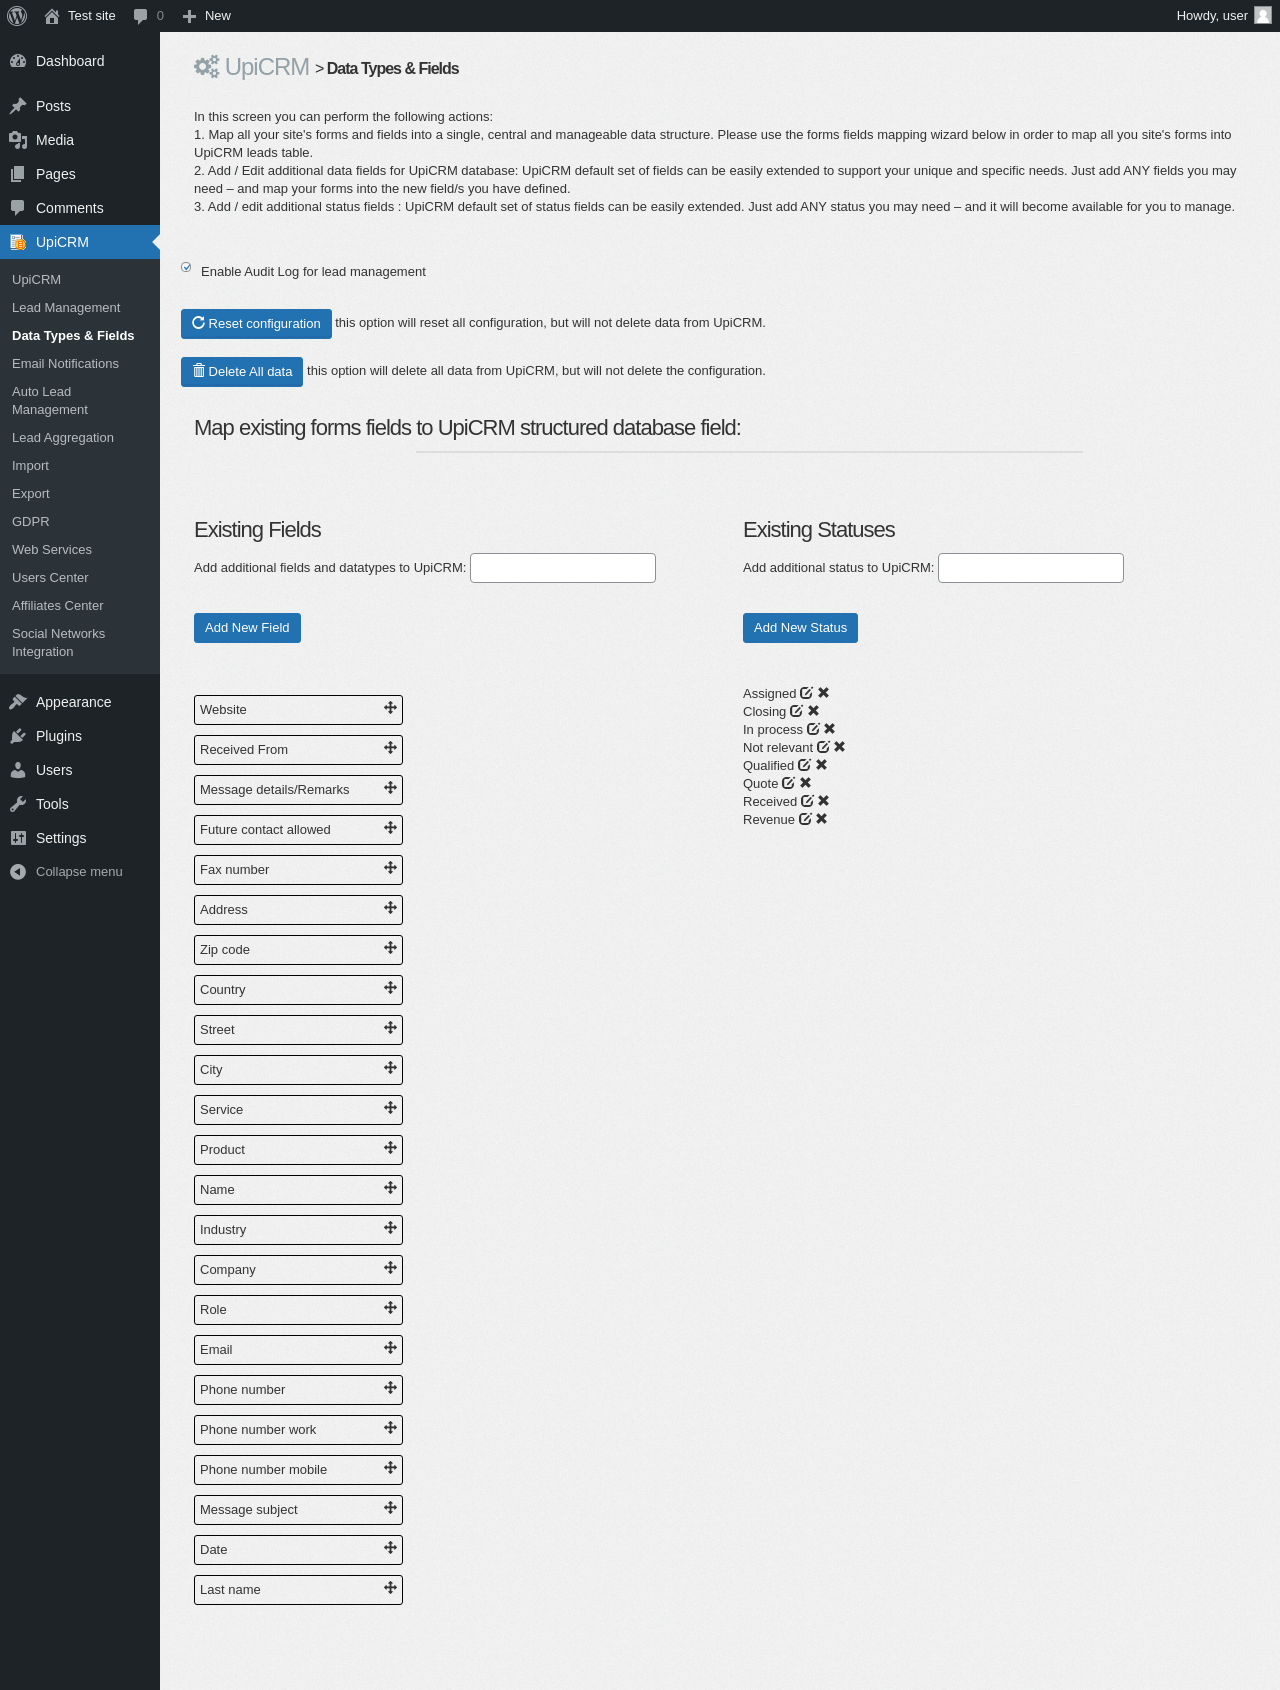Image resolution: width=1280 pixels, height=1690 pixels.
Task: Click move handle on Zip code field
Action: click(391, 948)
